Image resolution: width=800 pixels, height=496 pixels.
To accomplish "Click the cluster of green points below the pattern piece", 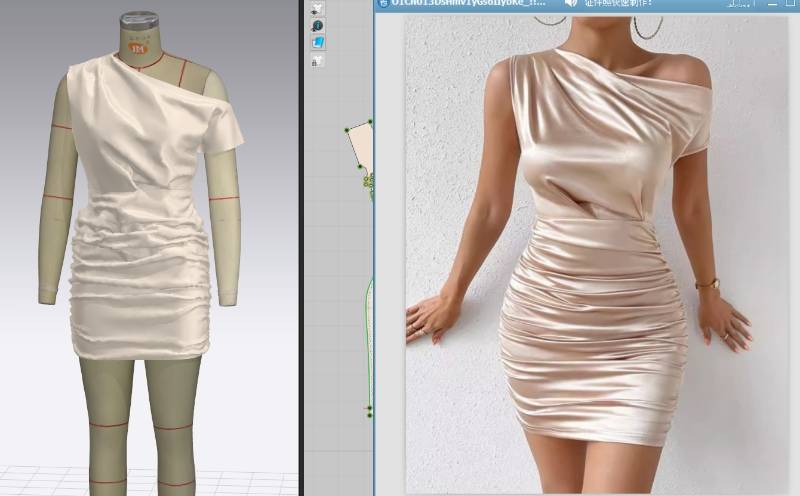I will (x=368, y=182).
